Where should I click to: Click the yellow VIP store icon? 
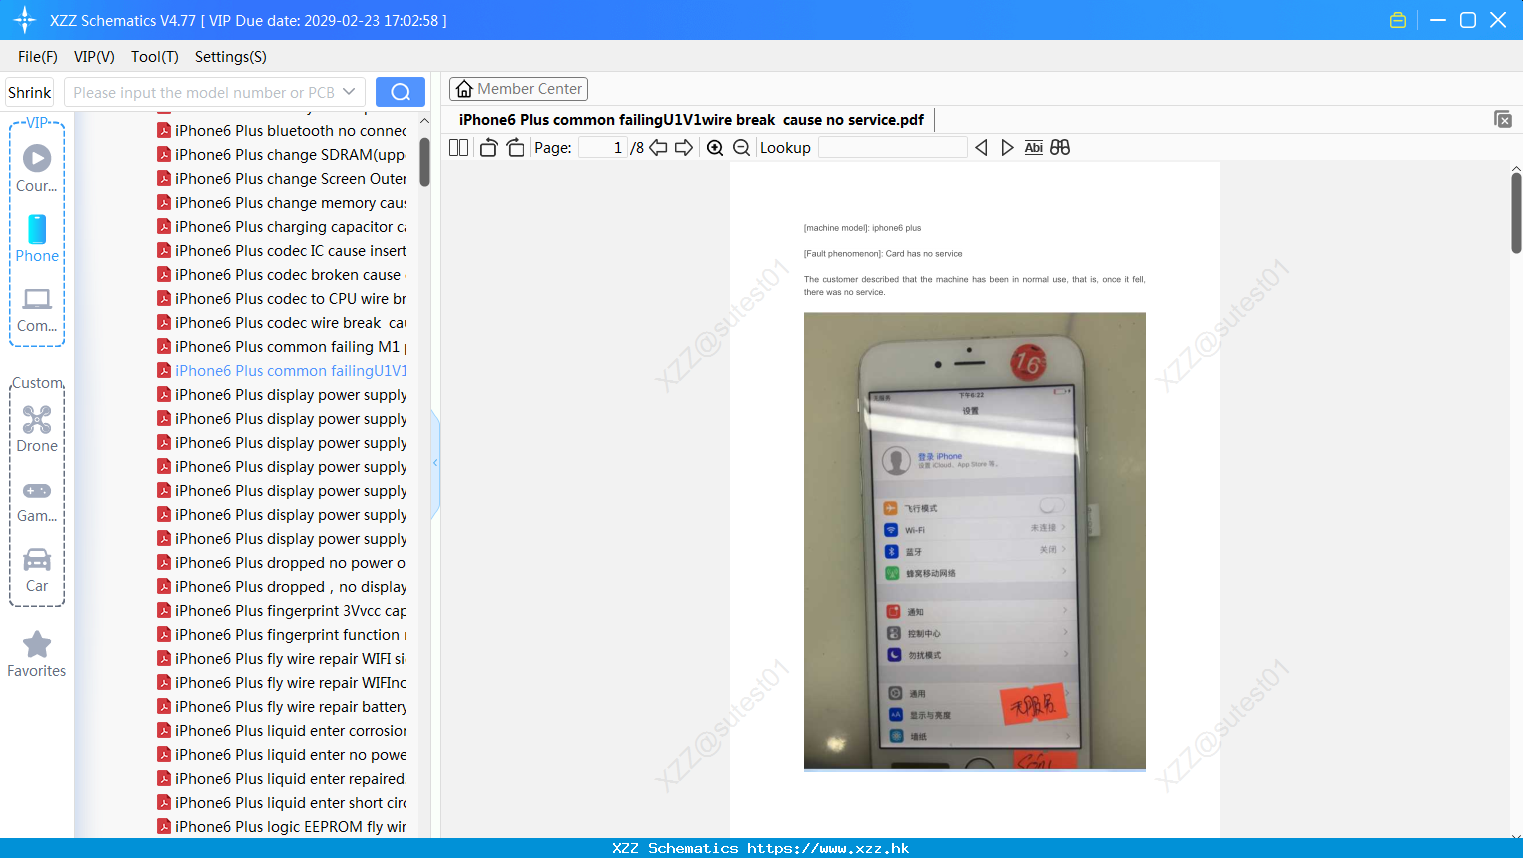tap(1398, 20)
